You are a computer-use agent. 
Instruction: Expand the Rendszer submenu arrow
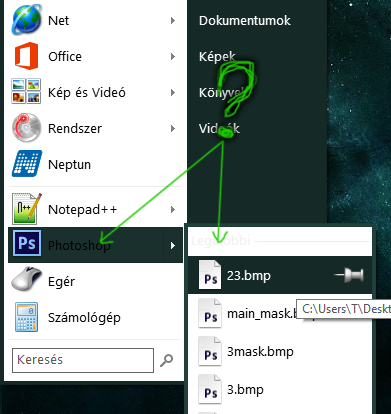click(x=173, y=128)
